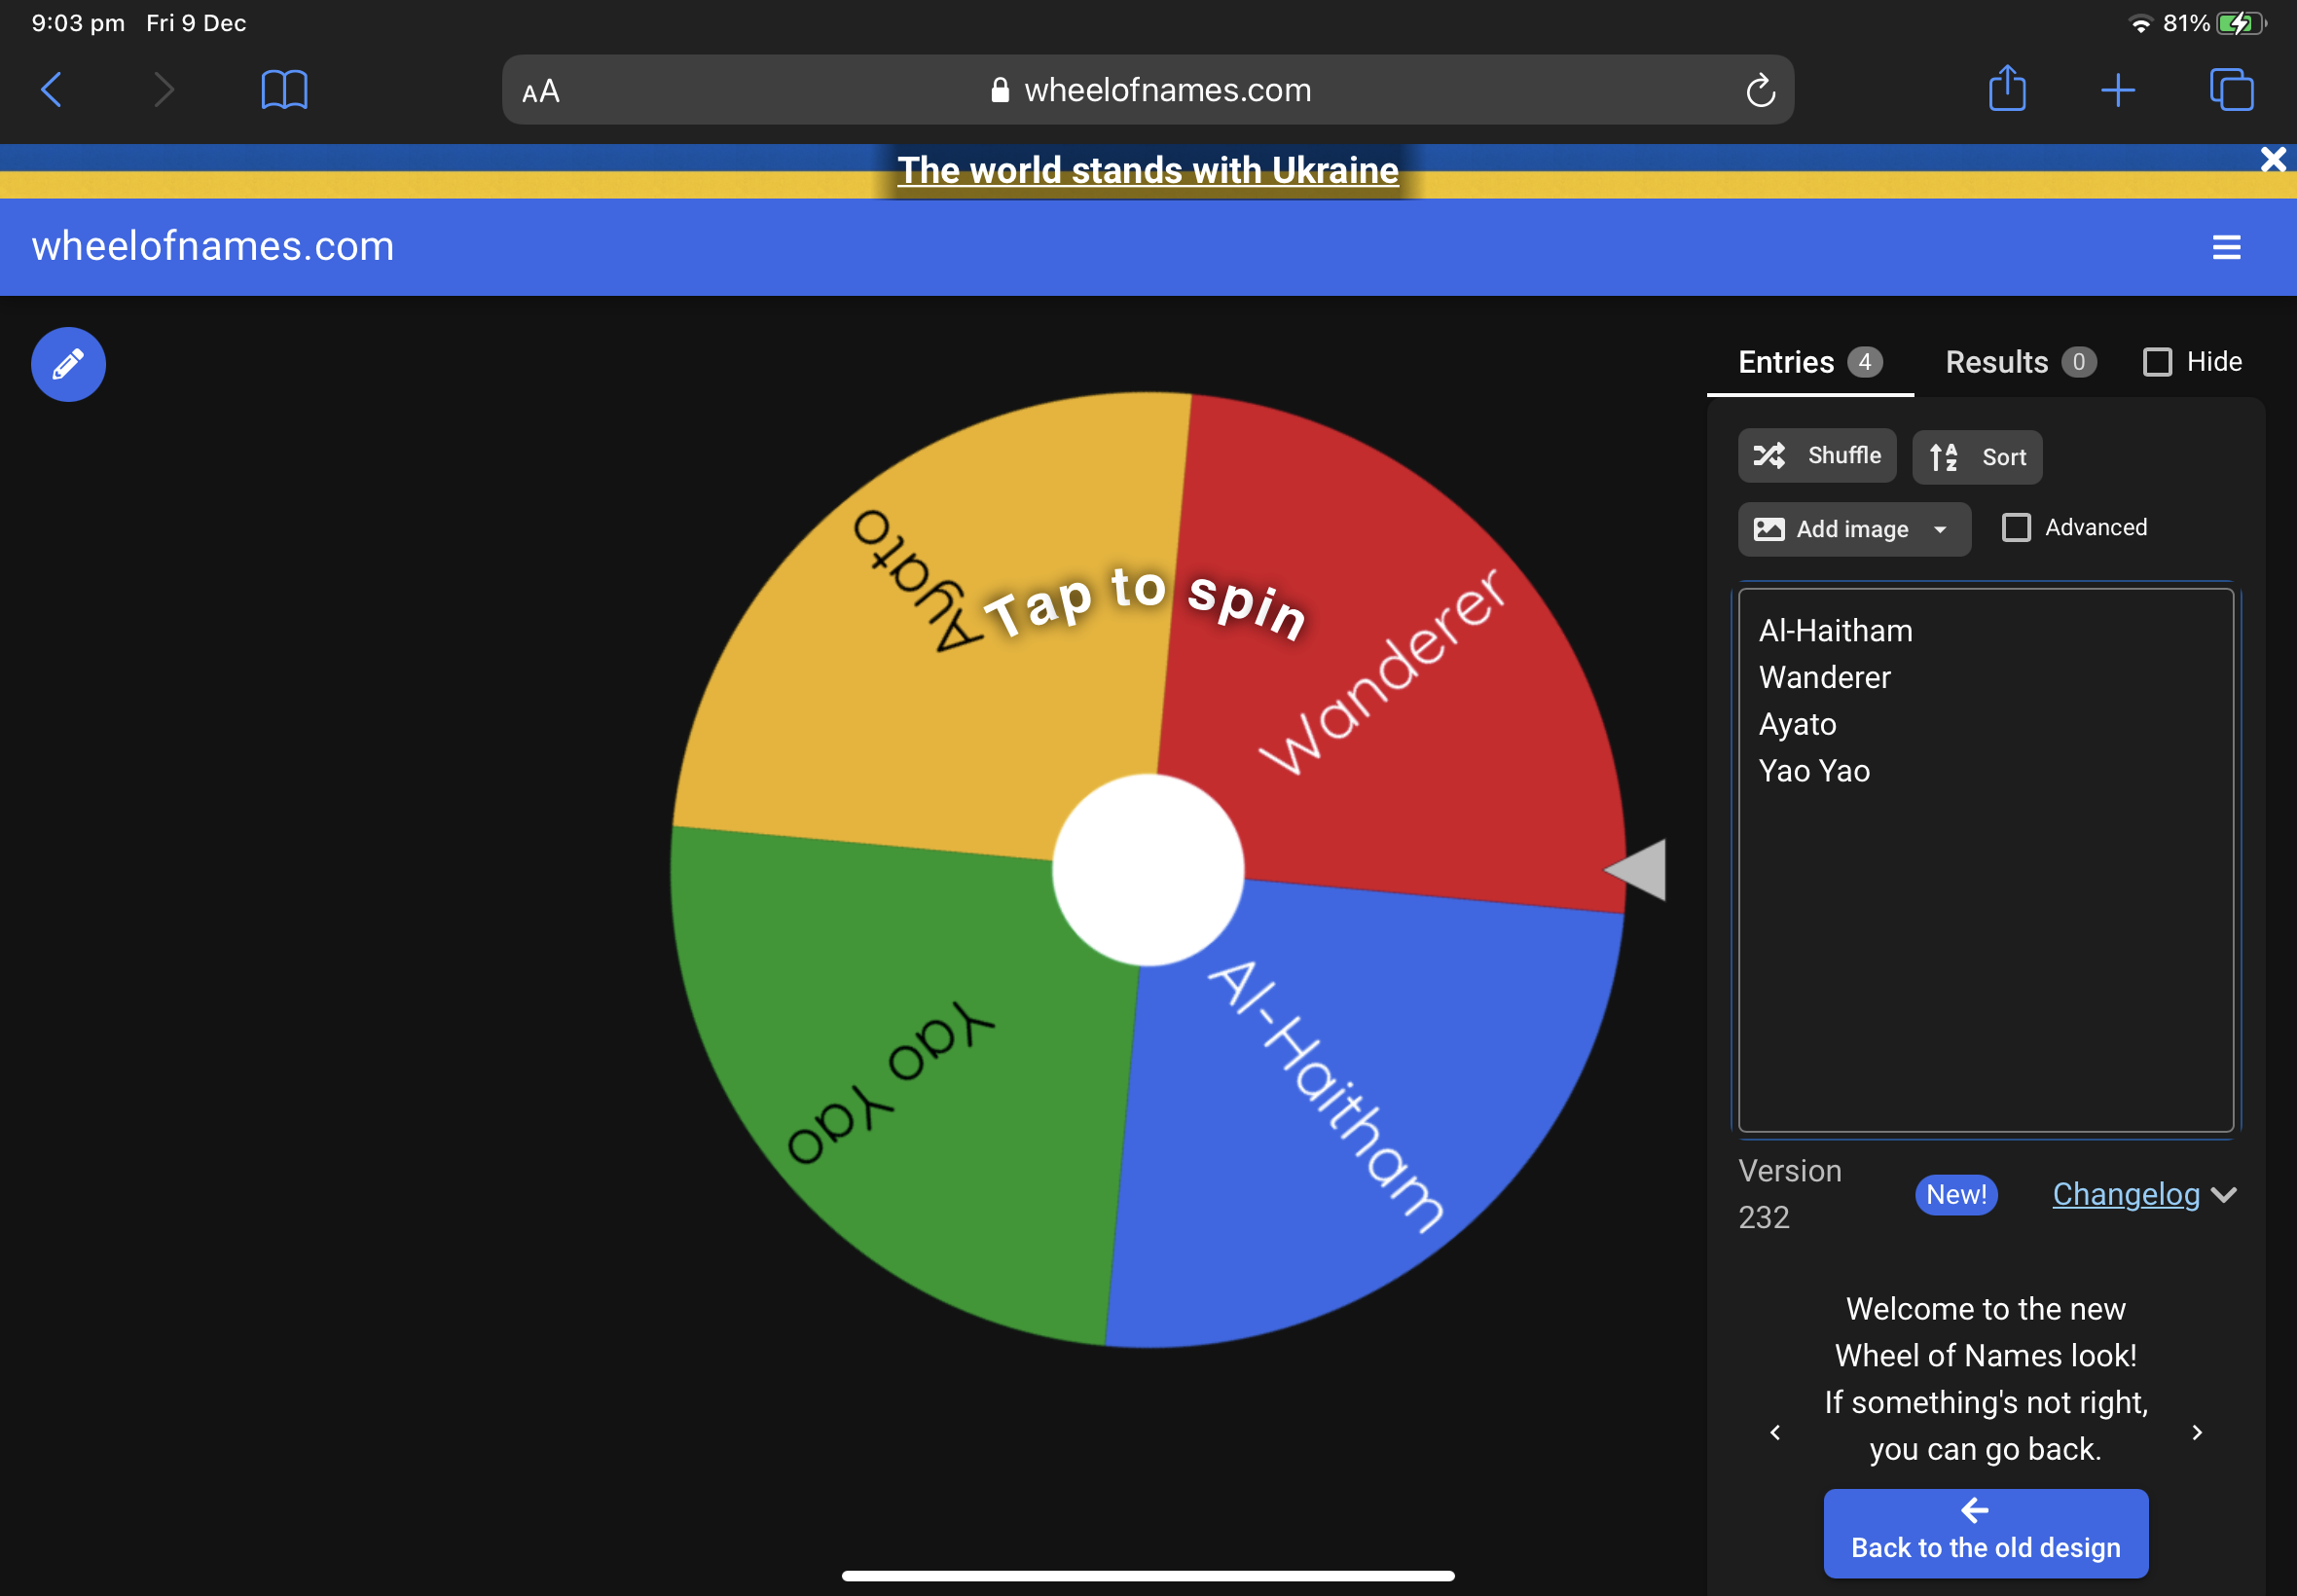Click the next announcement arrow
Viewport: 2297px width, 1596px height.
pos(2196,1432)
